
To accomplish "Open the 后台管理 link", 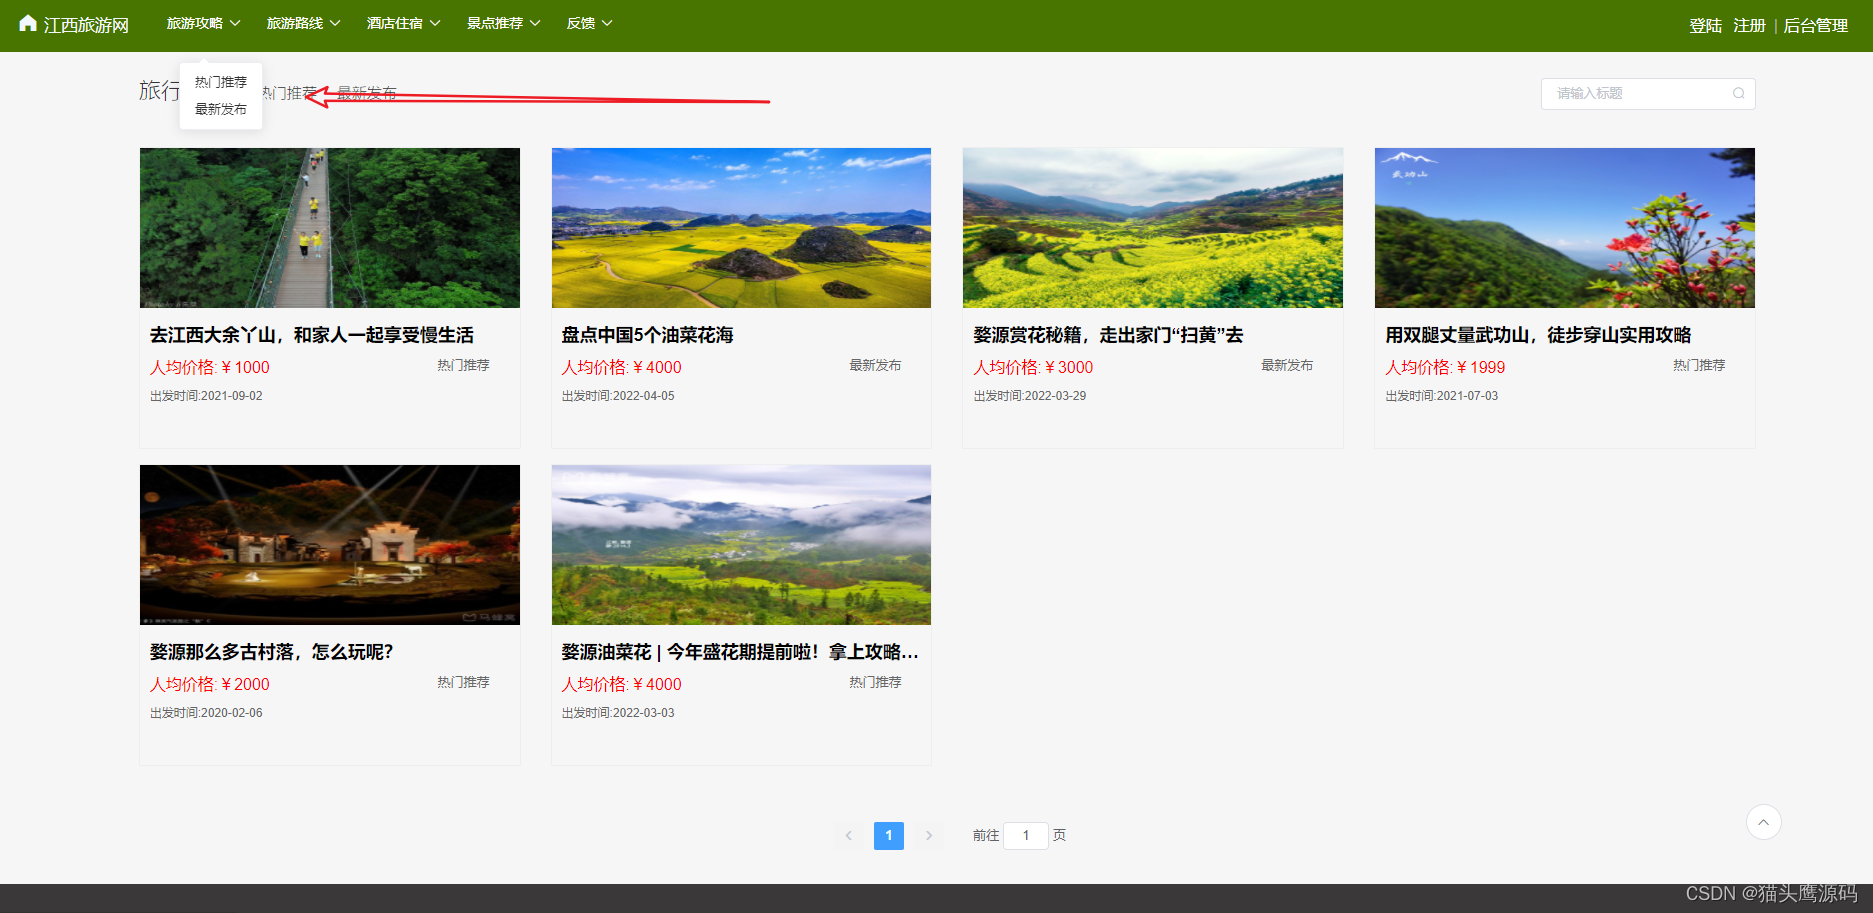I will coord(1816,26).
